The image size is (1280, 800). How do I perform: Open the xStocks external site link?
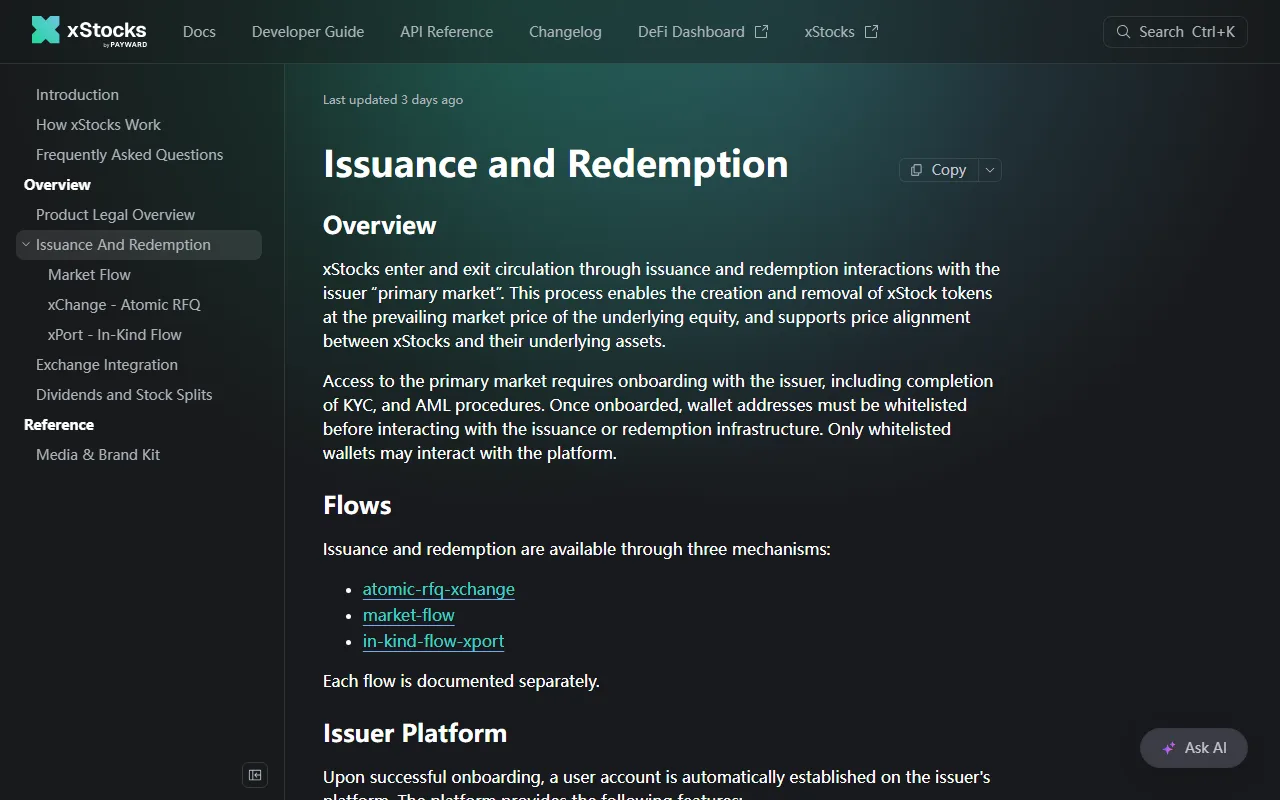click(841, 32)
